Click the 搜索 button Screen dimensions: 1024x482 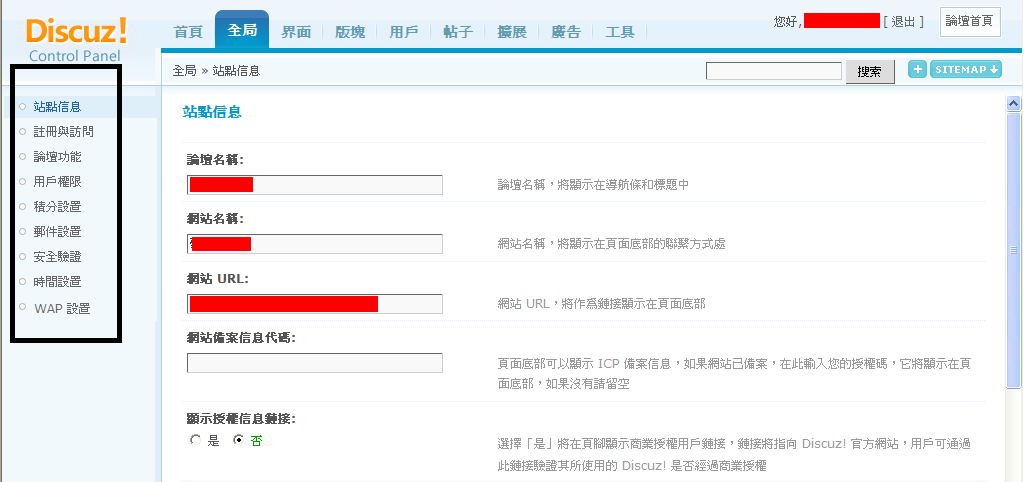tap(870, 72)
